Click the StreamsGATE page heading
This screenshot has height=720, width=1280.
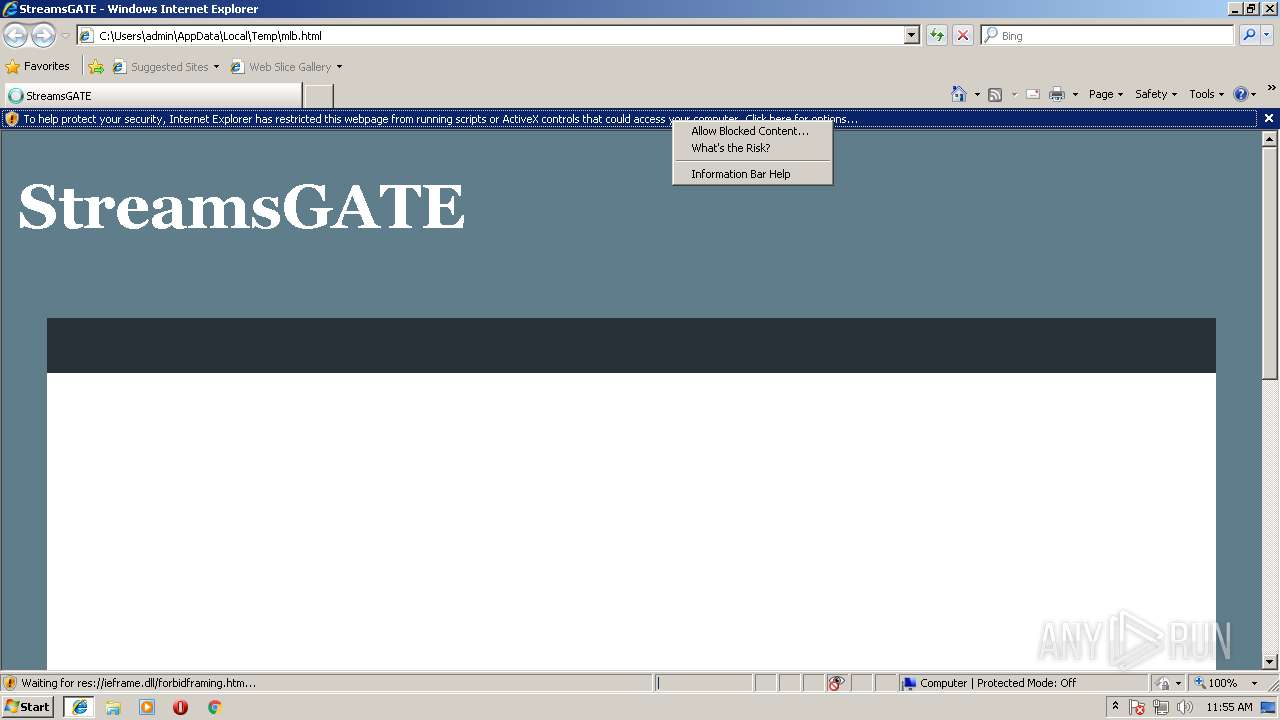[x=242, y=207]
